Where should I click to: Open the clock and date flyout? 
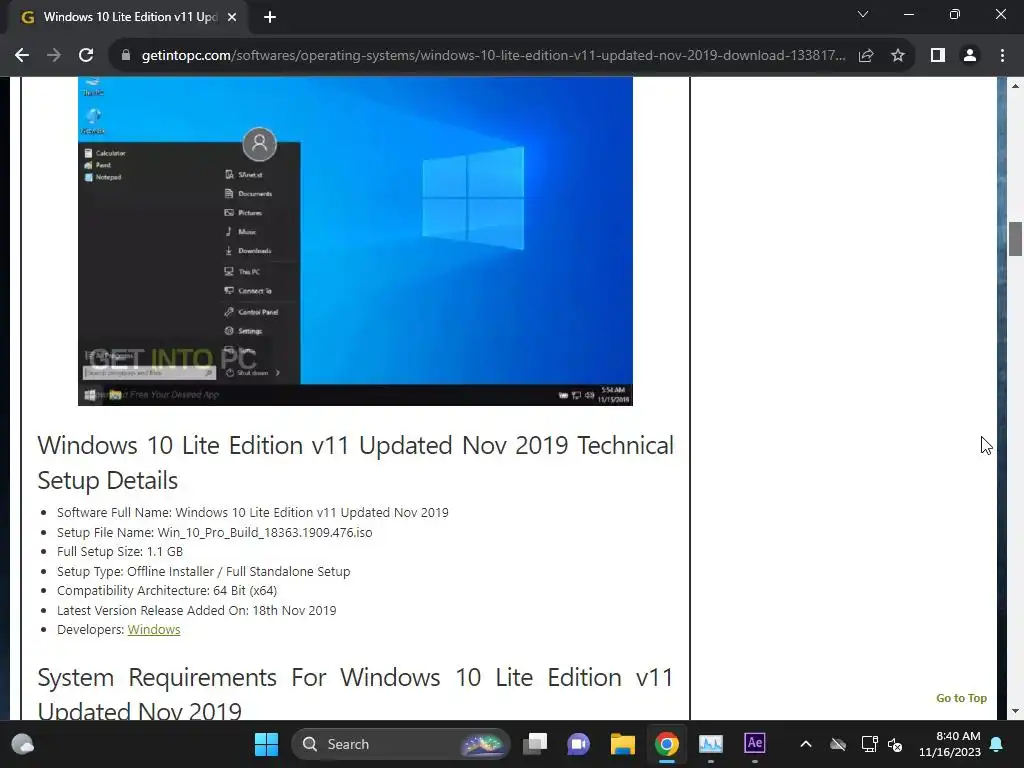pyautogui.click(x=950, y=744)
